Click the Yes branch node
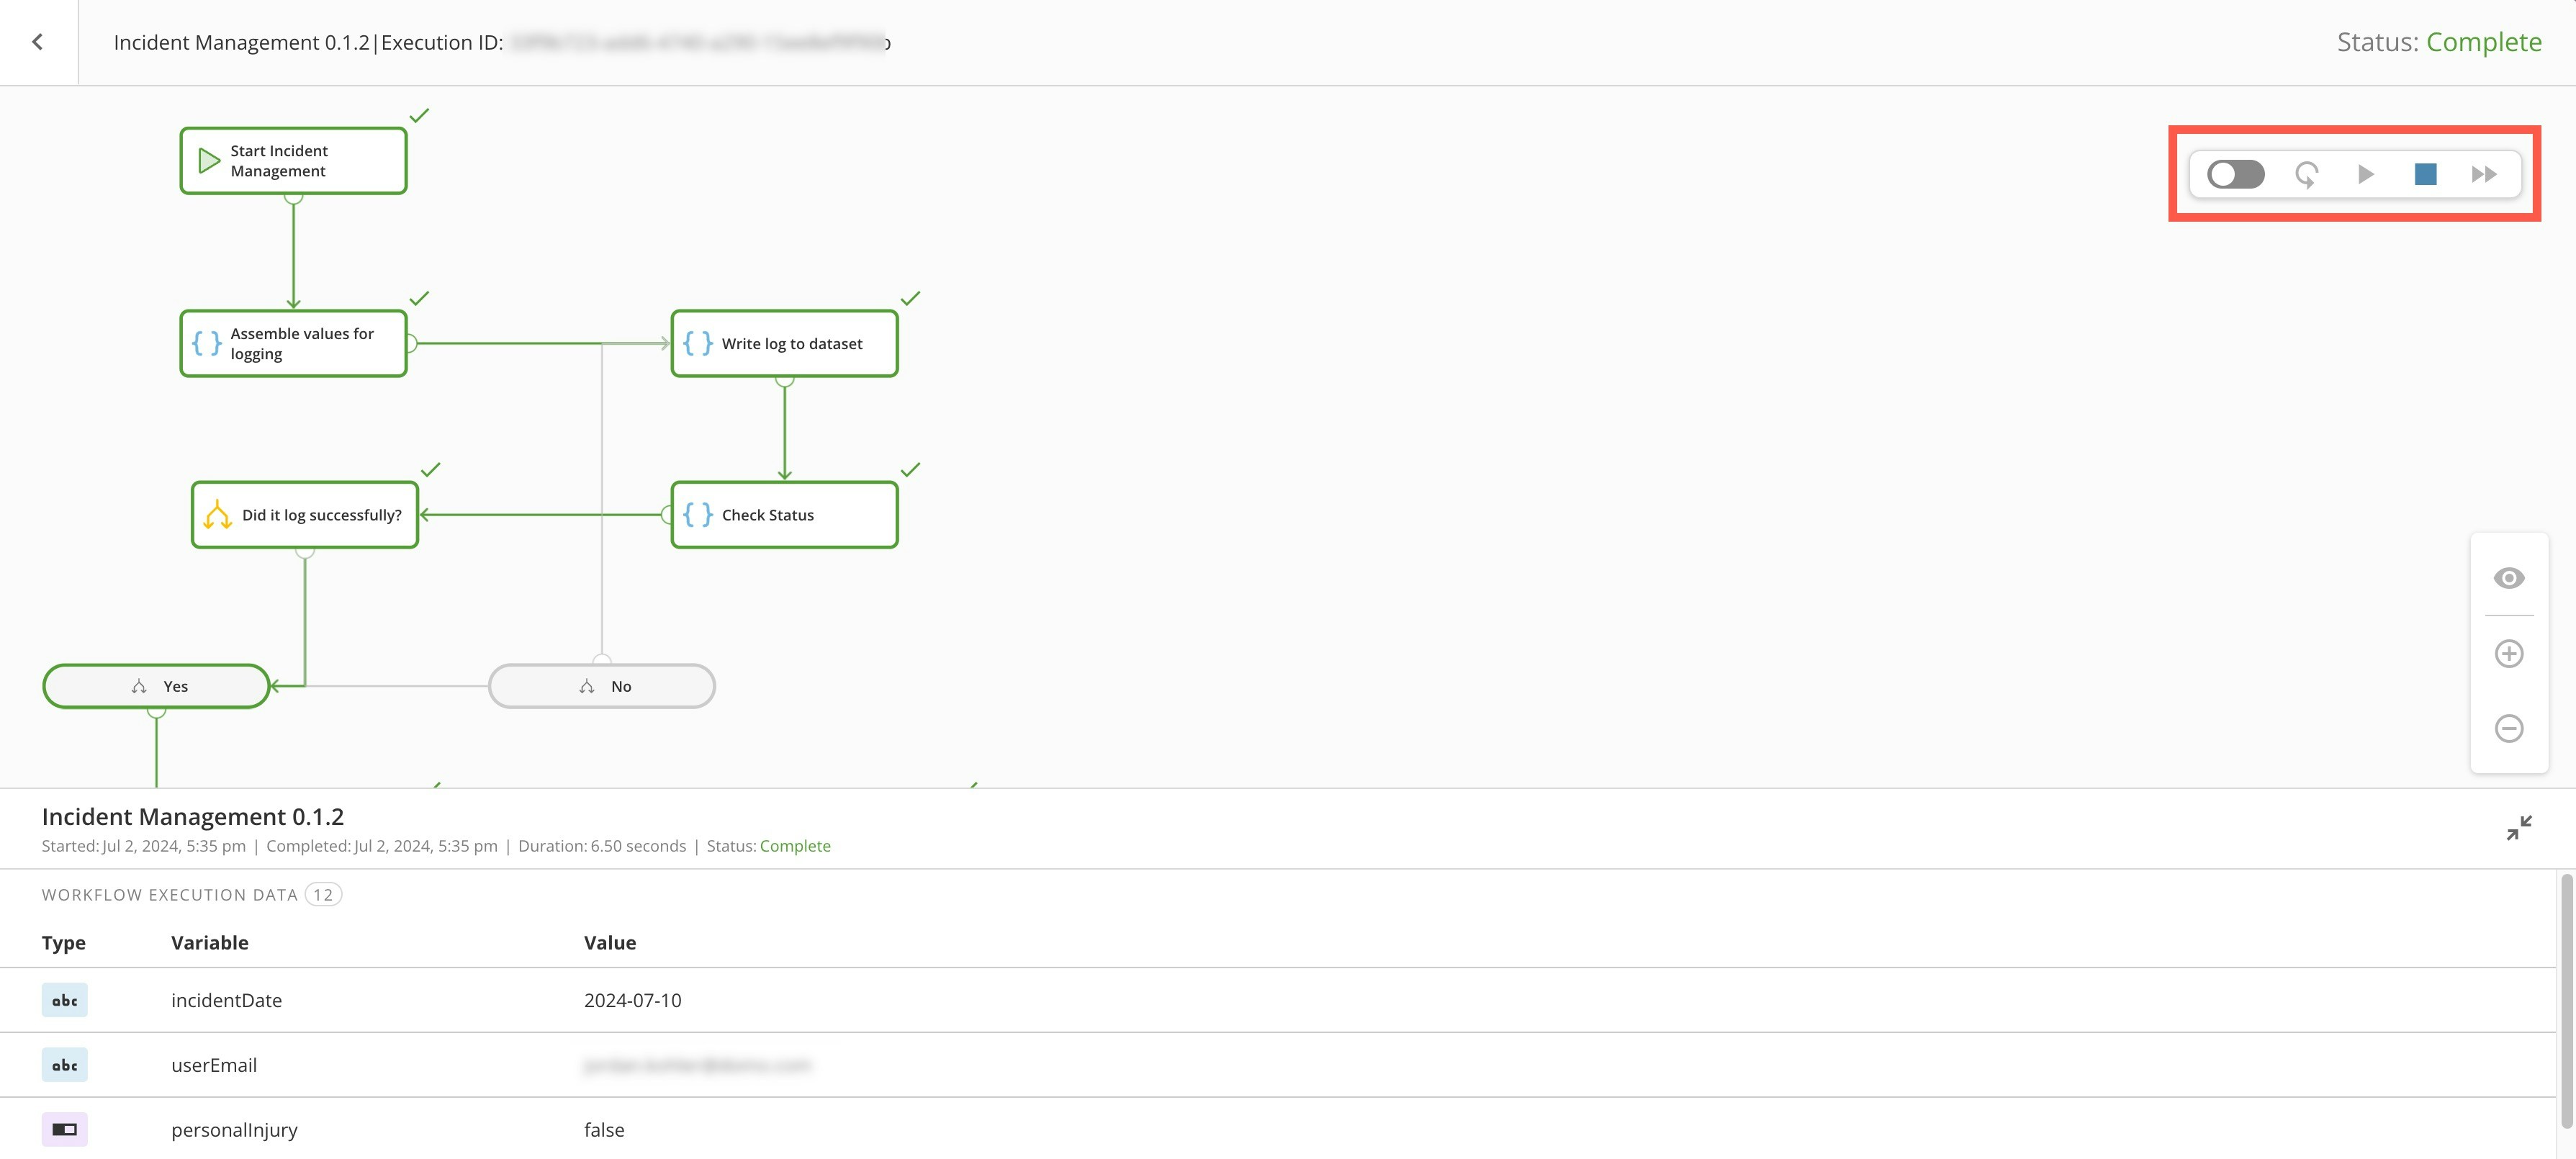The width and height of the screenshot is (2576, 1159). pyautogui.click(x=156, y=686)
